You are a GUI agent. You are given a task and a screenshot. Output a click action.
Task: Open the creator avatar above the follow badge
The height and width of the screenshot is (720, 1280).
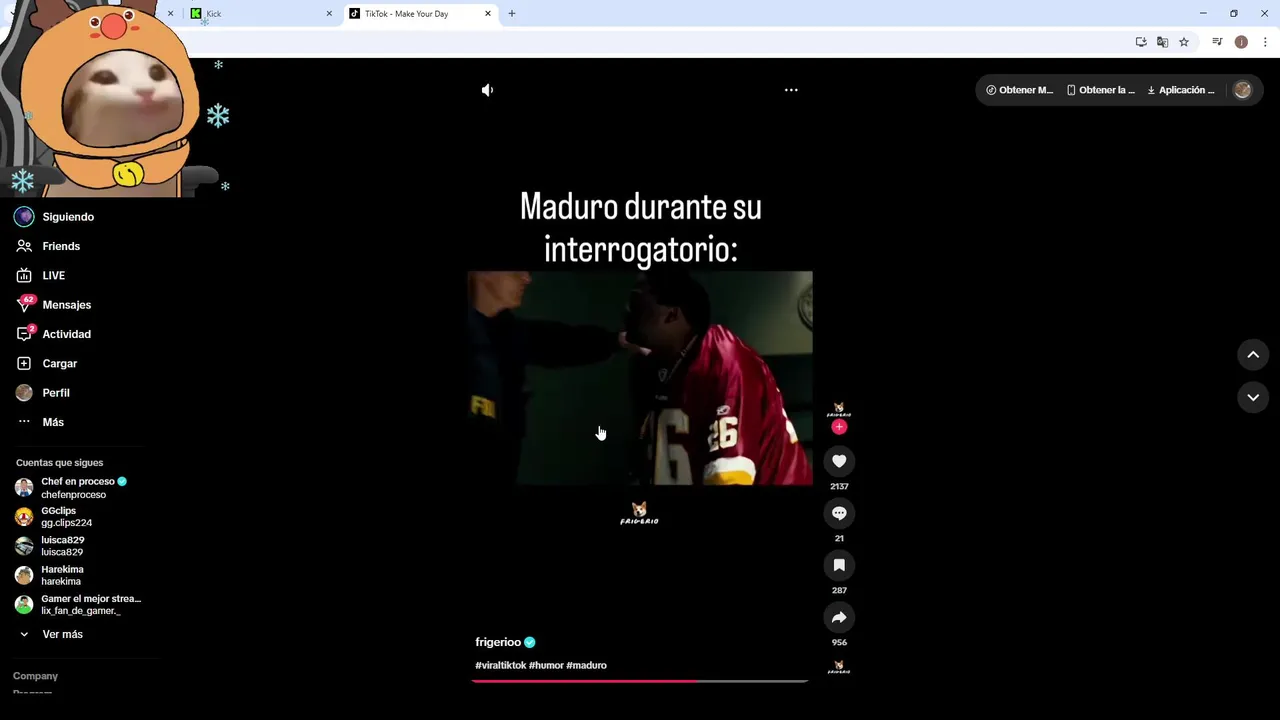coord(839,409)
